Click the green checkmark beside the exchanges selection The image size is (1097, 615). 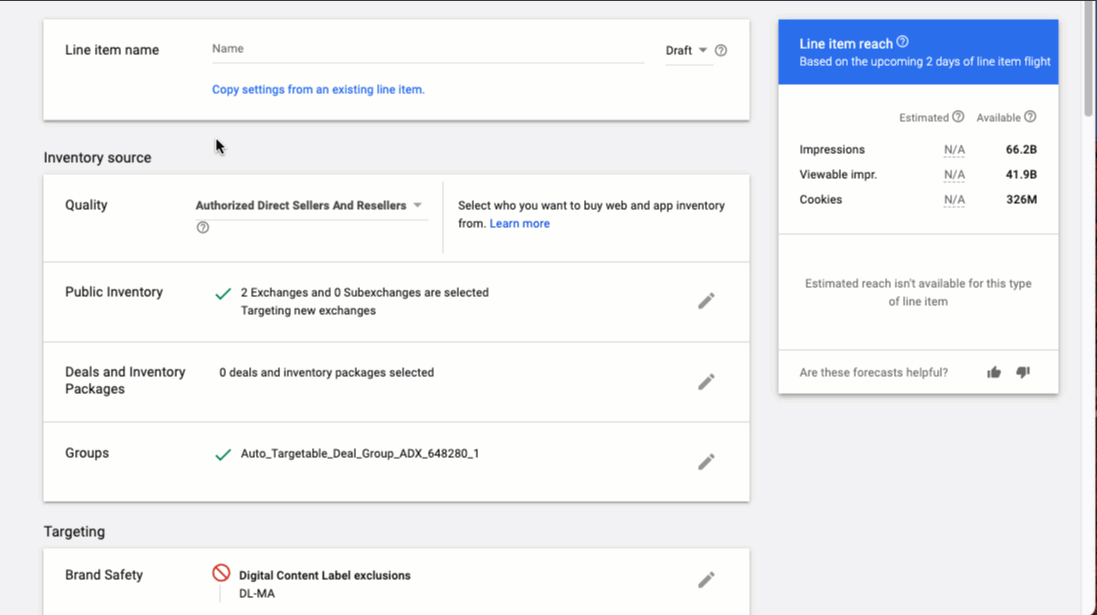(x=223, y=292)
